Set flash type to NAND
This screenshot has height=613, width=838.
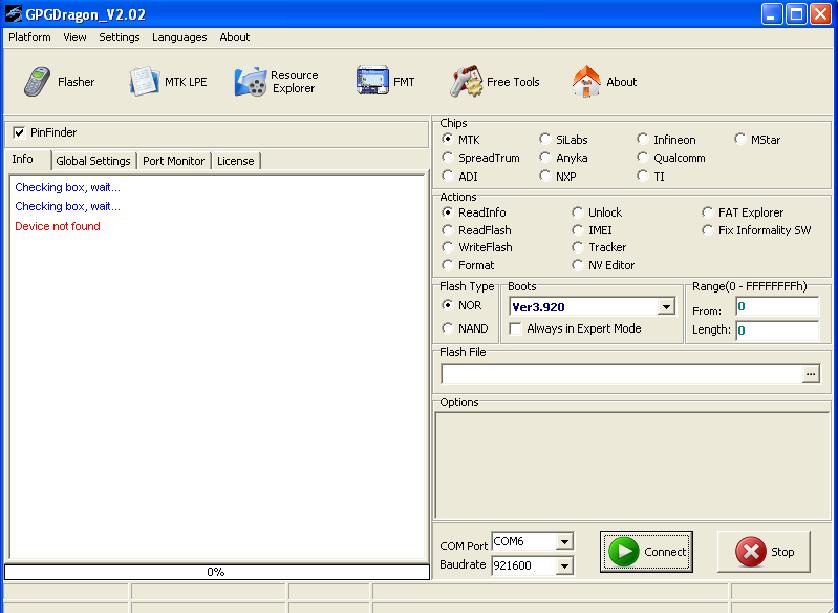point(448,329)
